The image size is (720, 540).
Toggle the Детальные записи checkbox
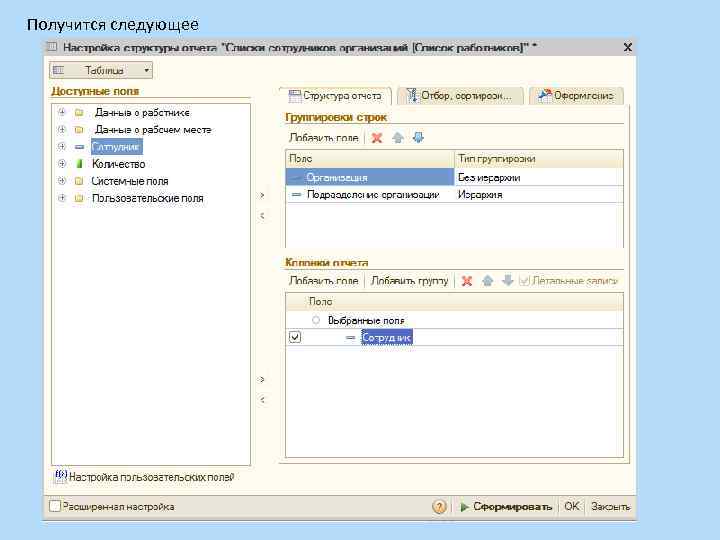coord(524,281)
